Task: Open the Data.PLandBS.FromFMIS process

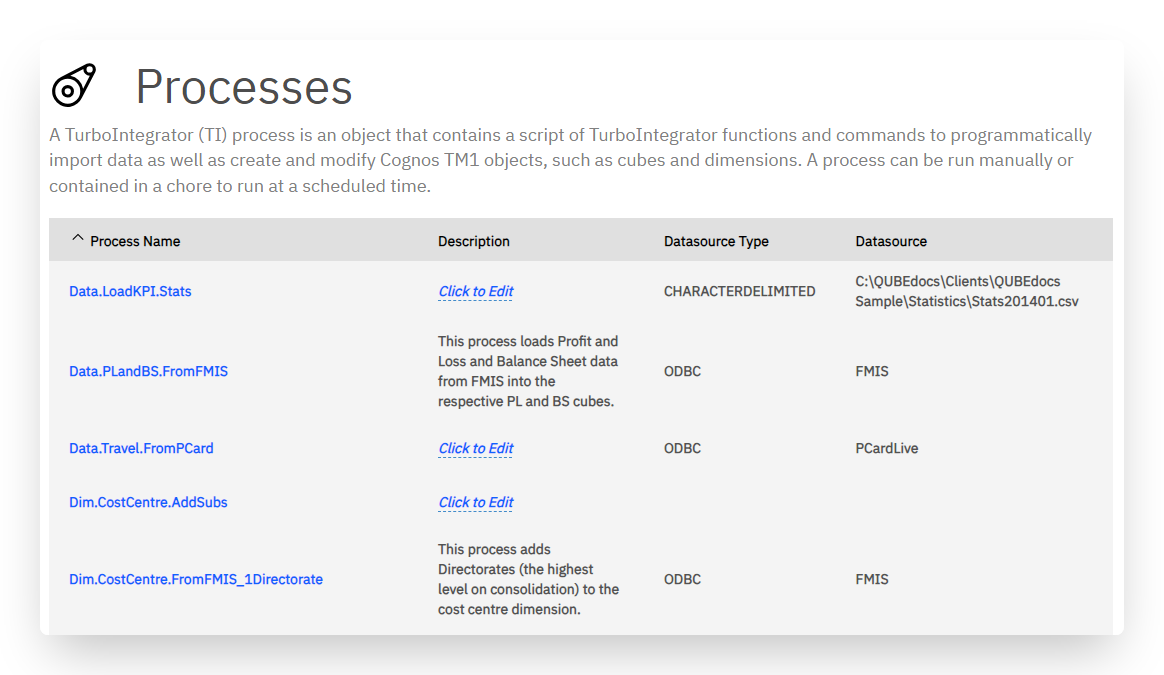Action: 148,371
